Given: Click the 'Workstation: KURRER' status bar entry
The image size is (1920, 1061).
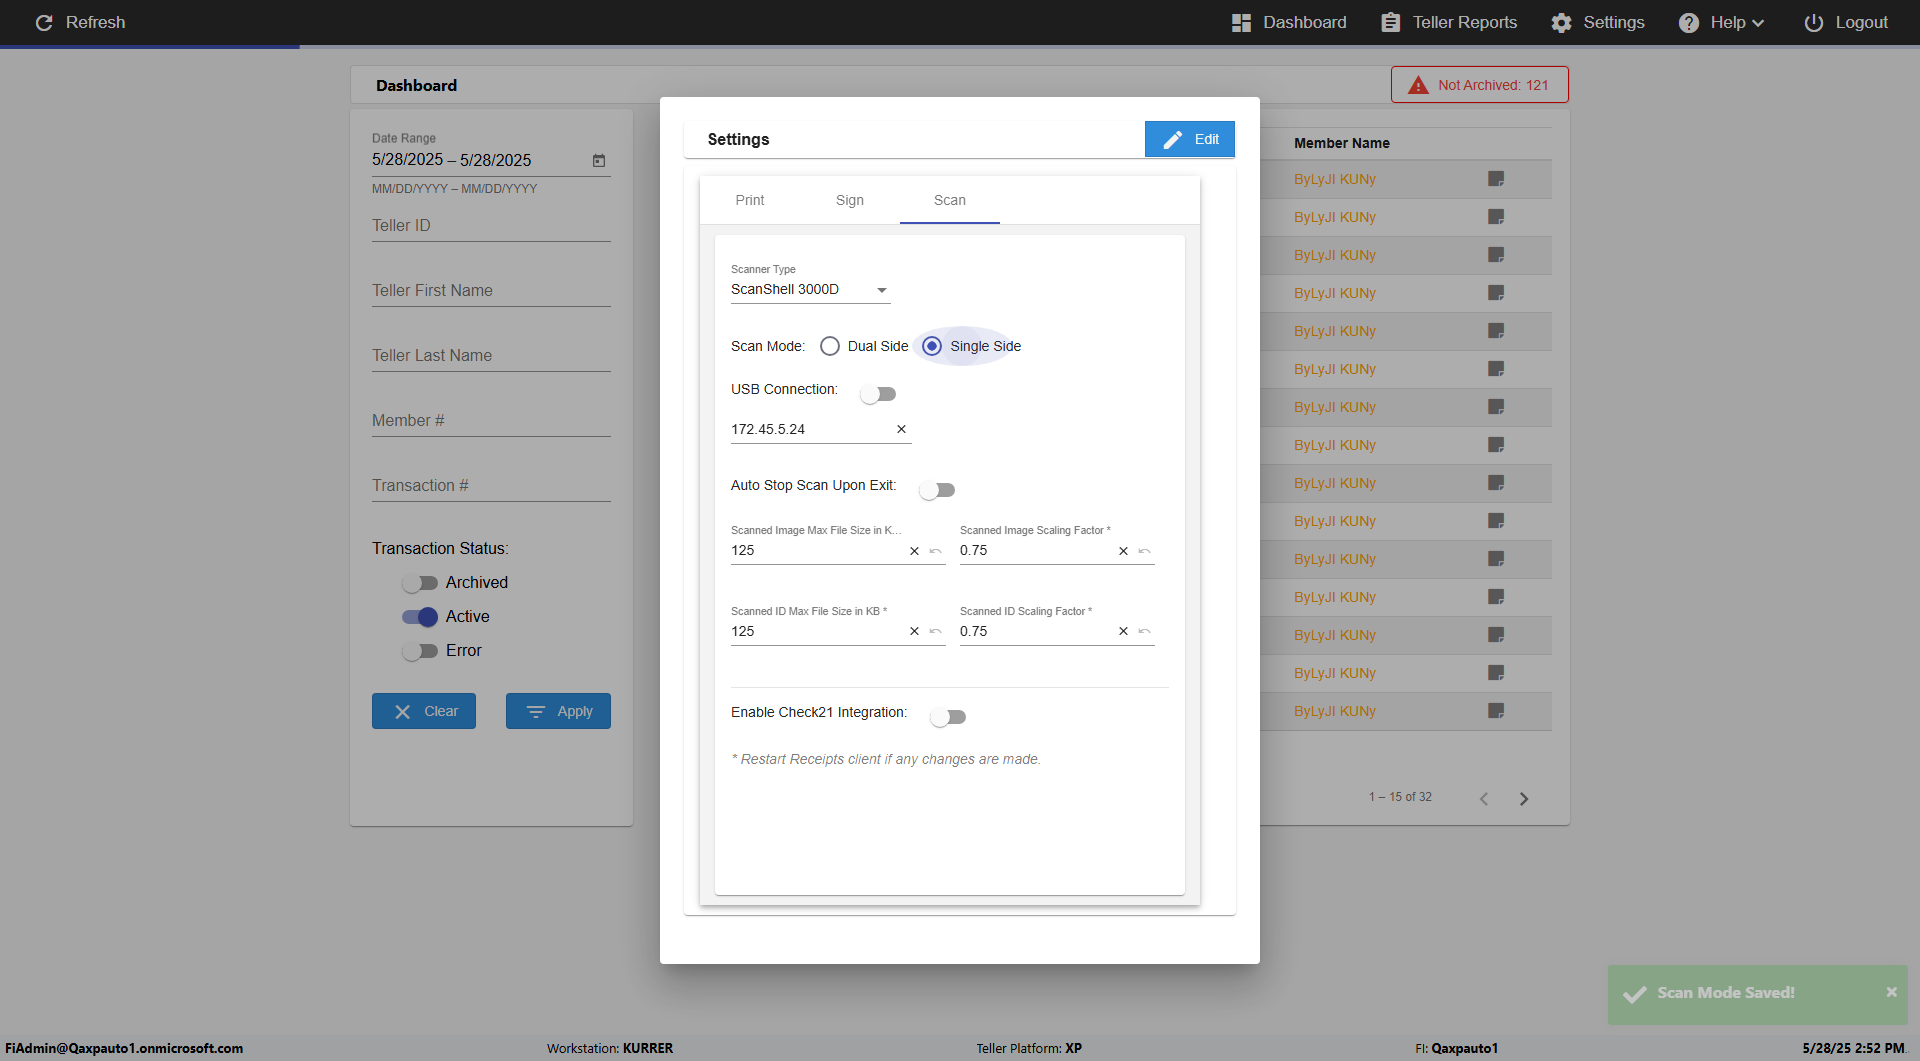Looking at the screenshot, I should coord(610,1048).
